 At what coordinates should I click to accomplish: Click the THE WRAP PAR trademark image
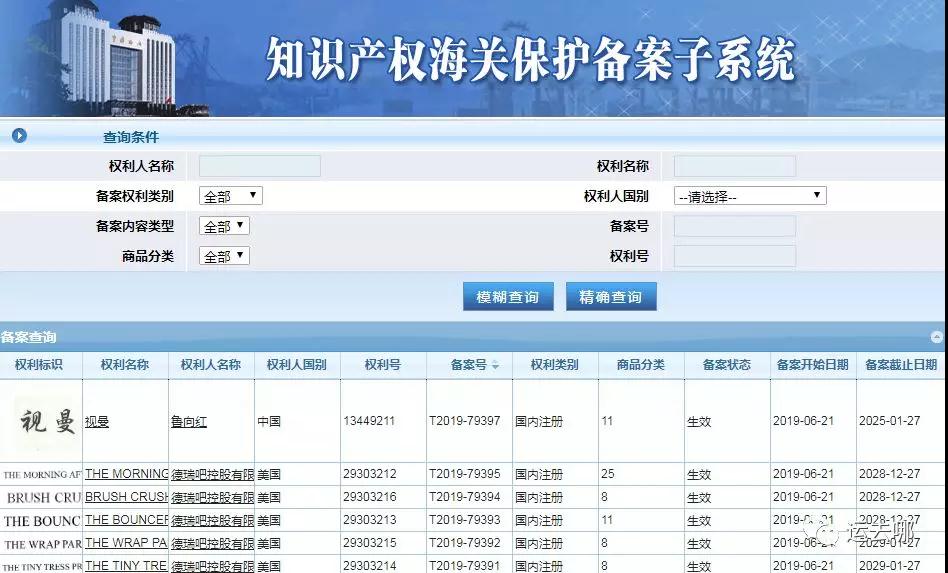tap(42, 544)
